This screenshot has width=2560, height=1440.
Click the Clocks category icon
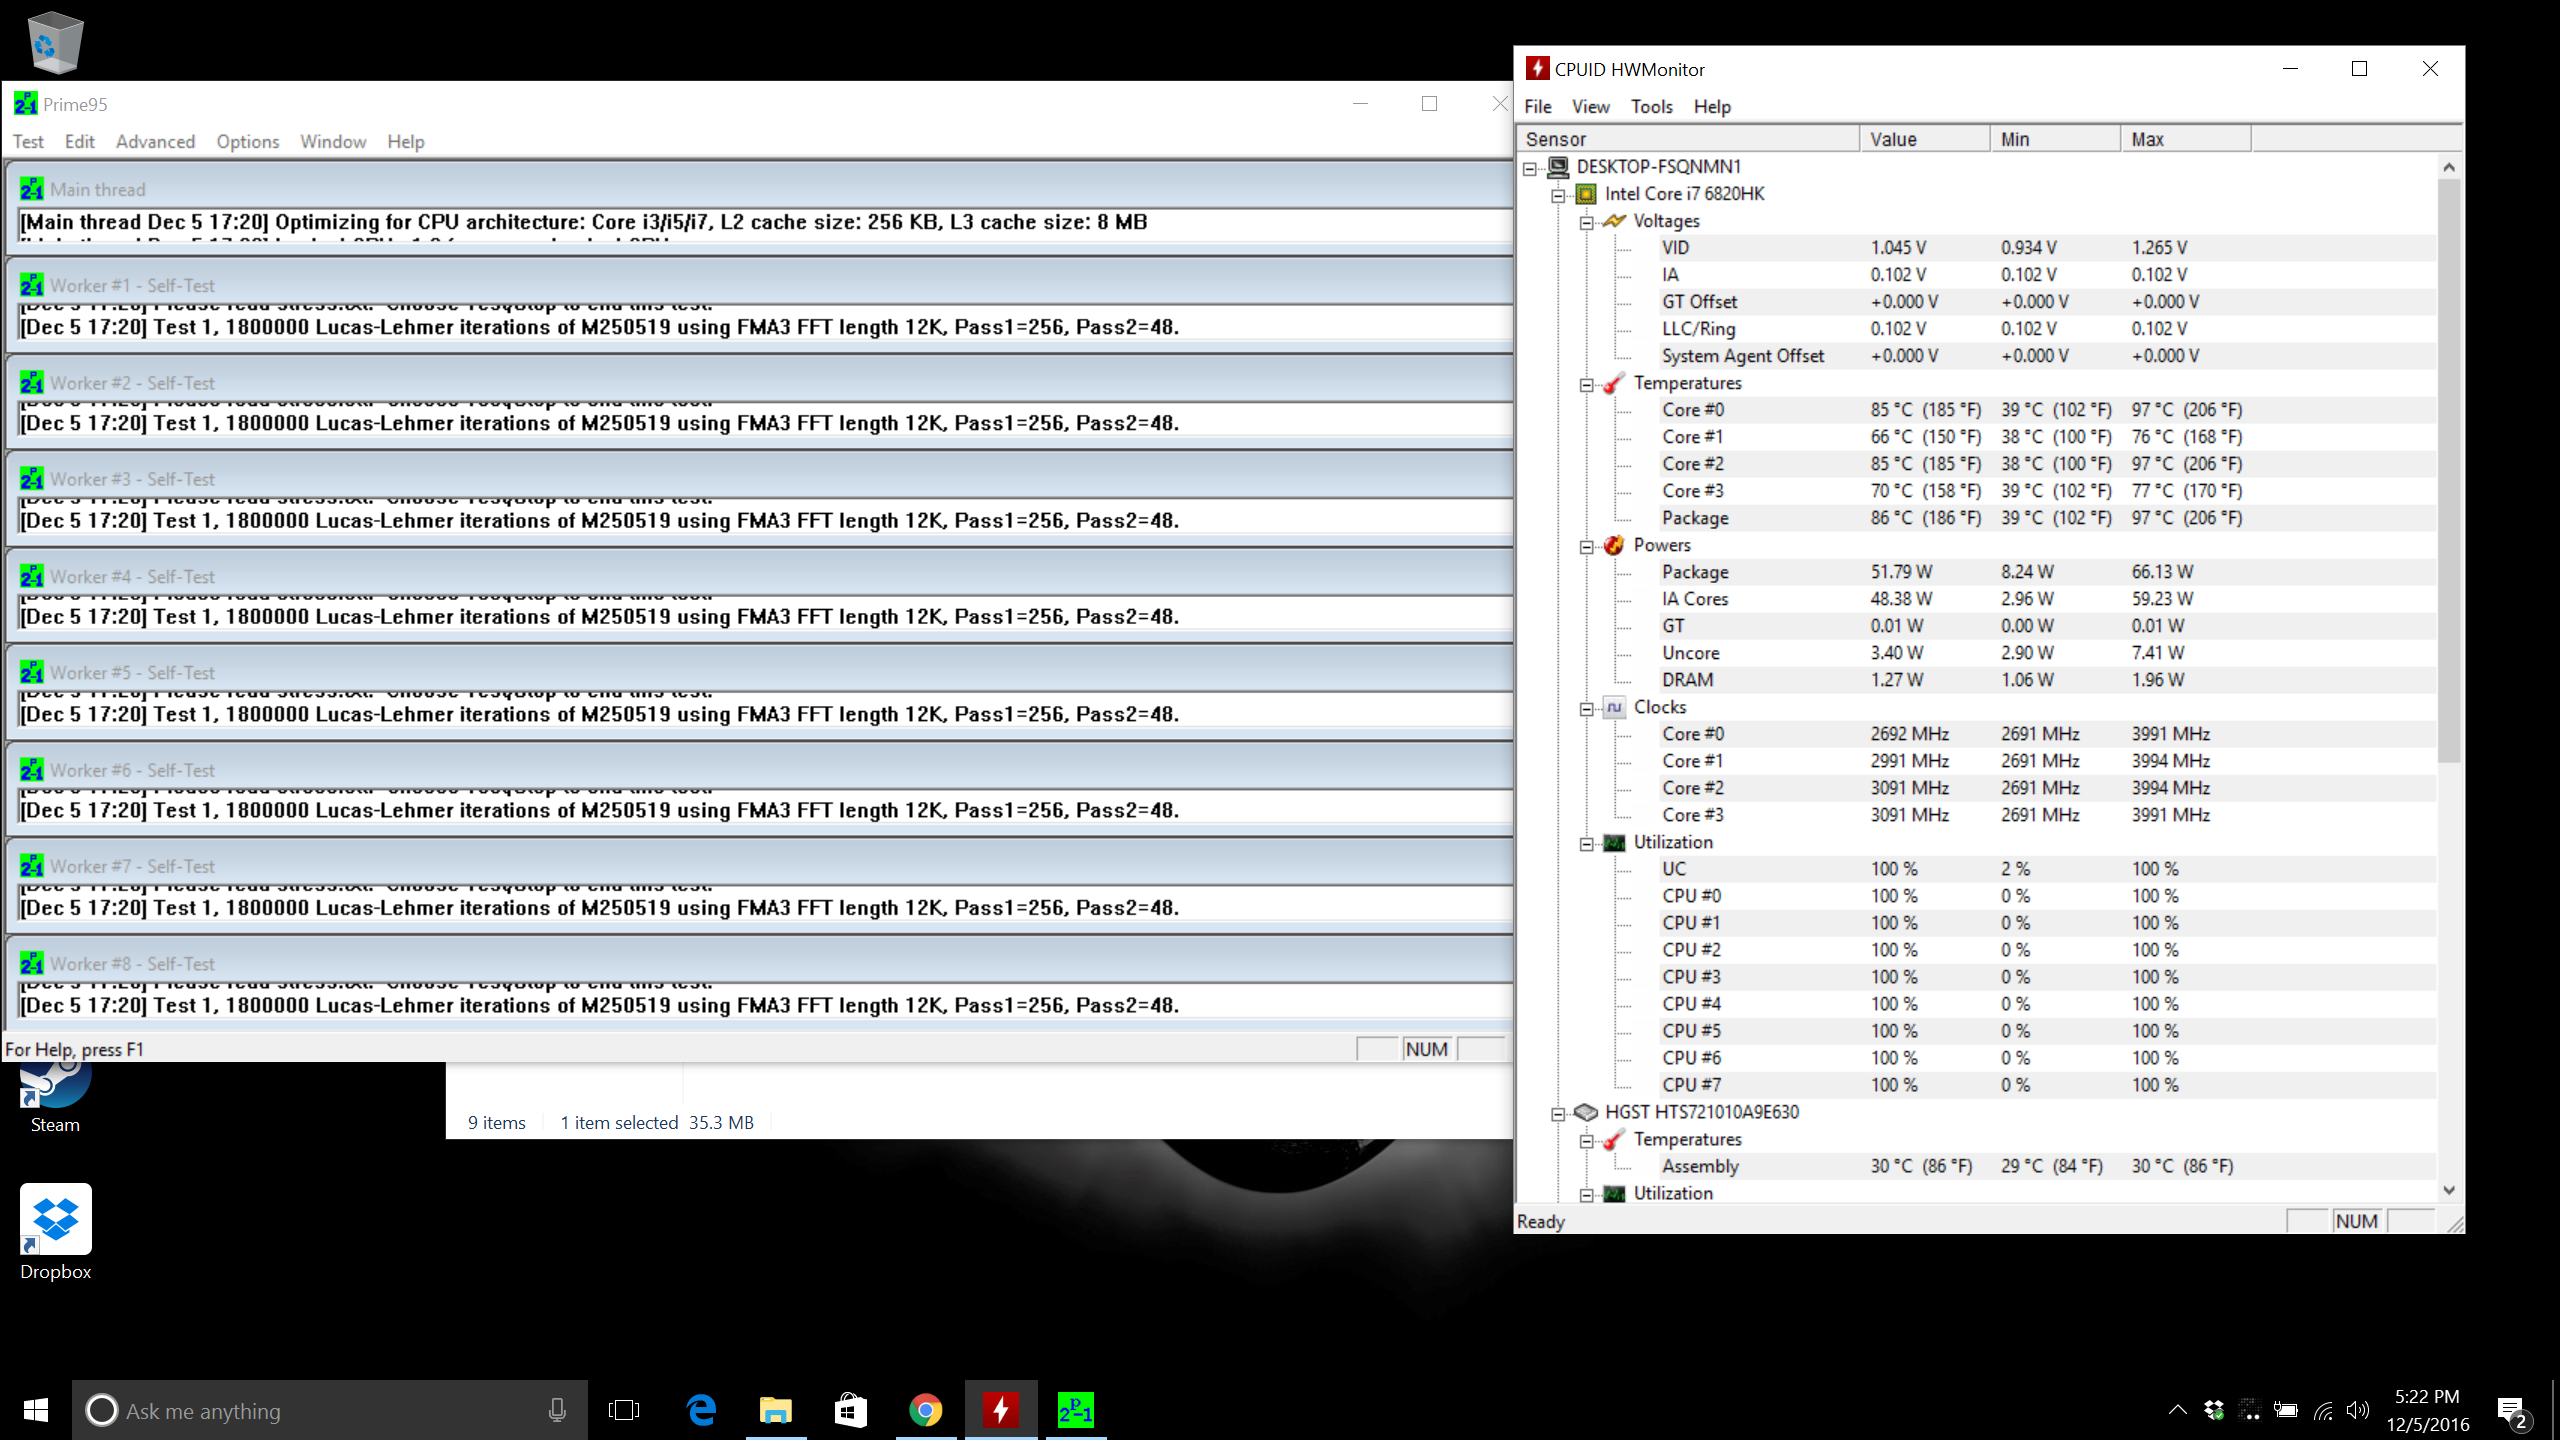1614,707
